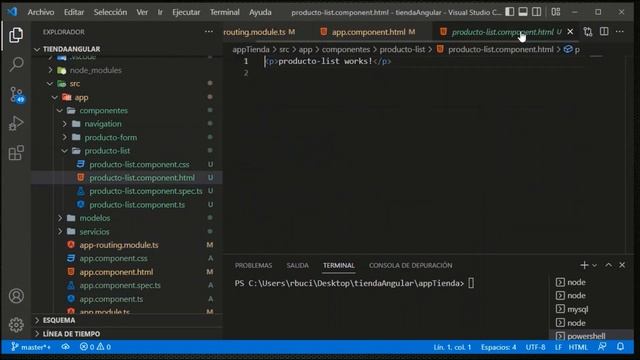
Task: Open errors and warnings count in status bar
Action: (x=96, y=347)
